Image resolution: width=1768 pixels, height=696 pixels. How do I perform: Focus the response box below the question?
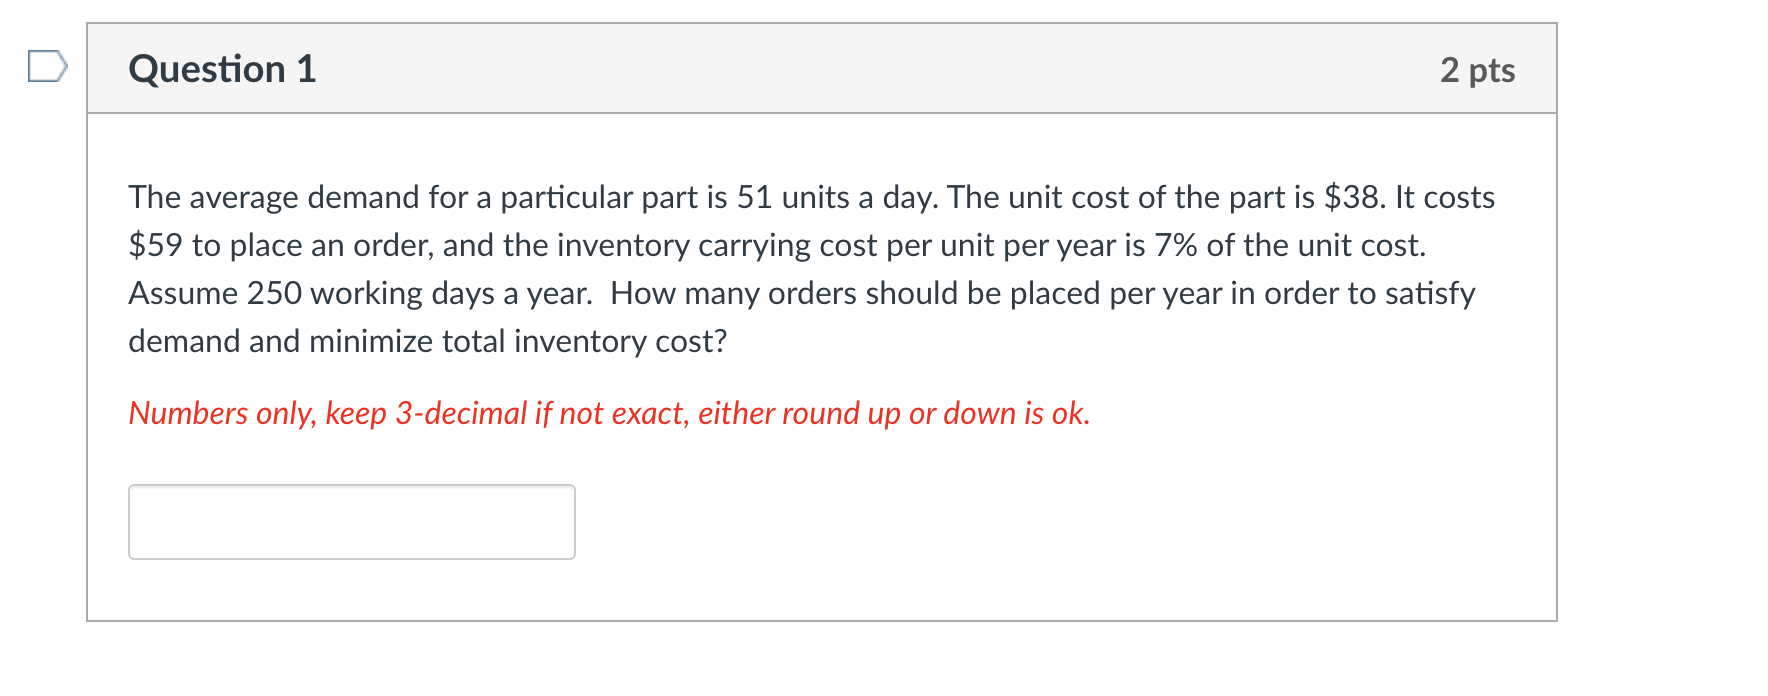pos(352,521)
